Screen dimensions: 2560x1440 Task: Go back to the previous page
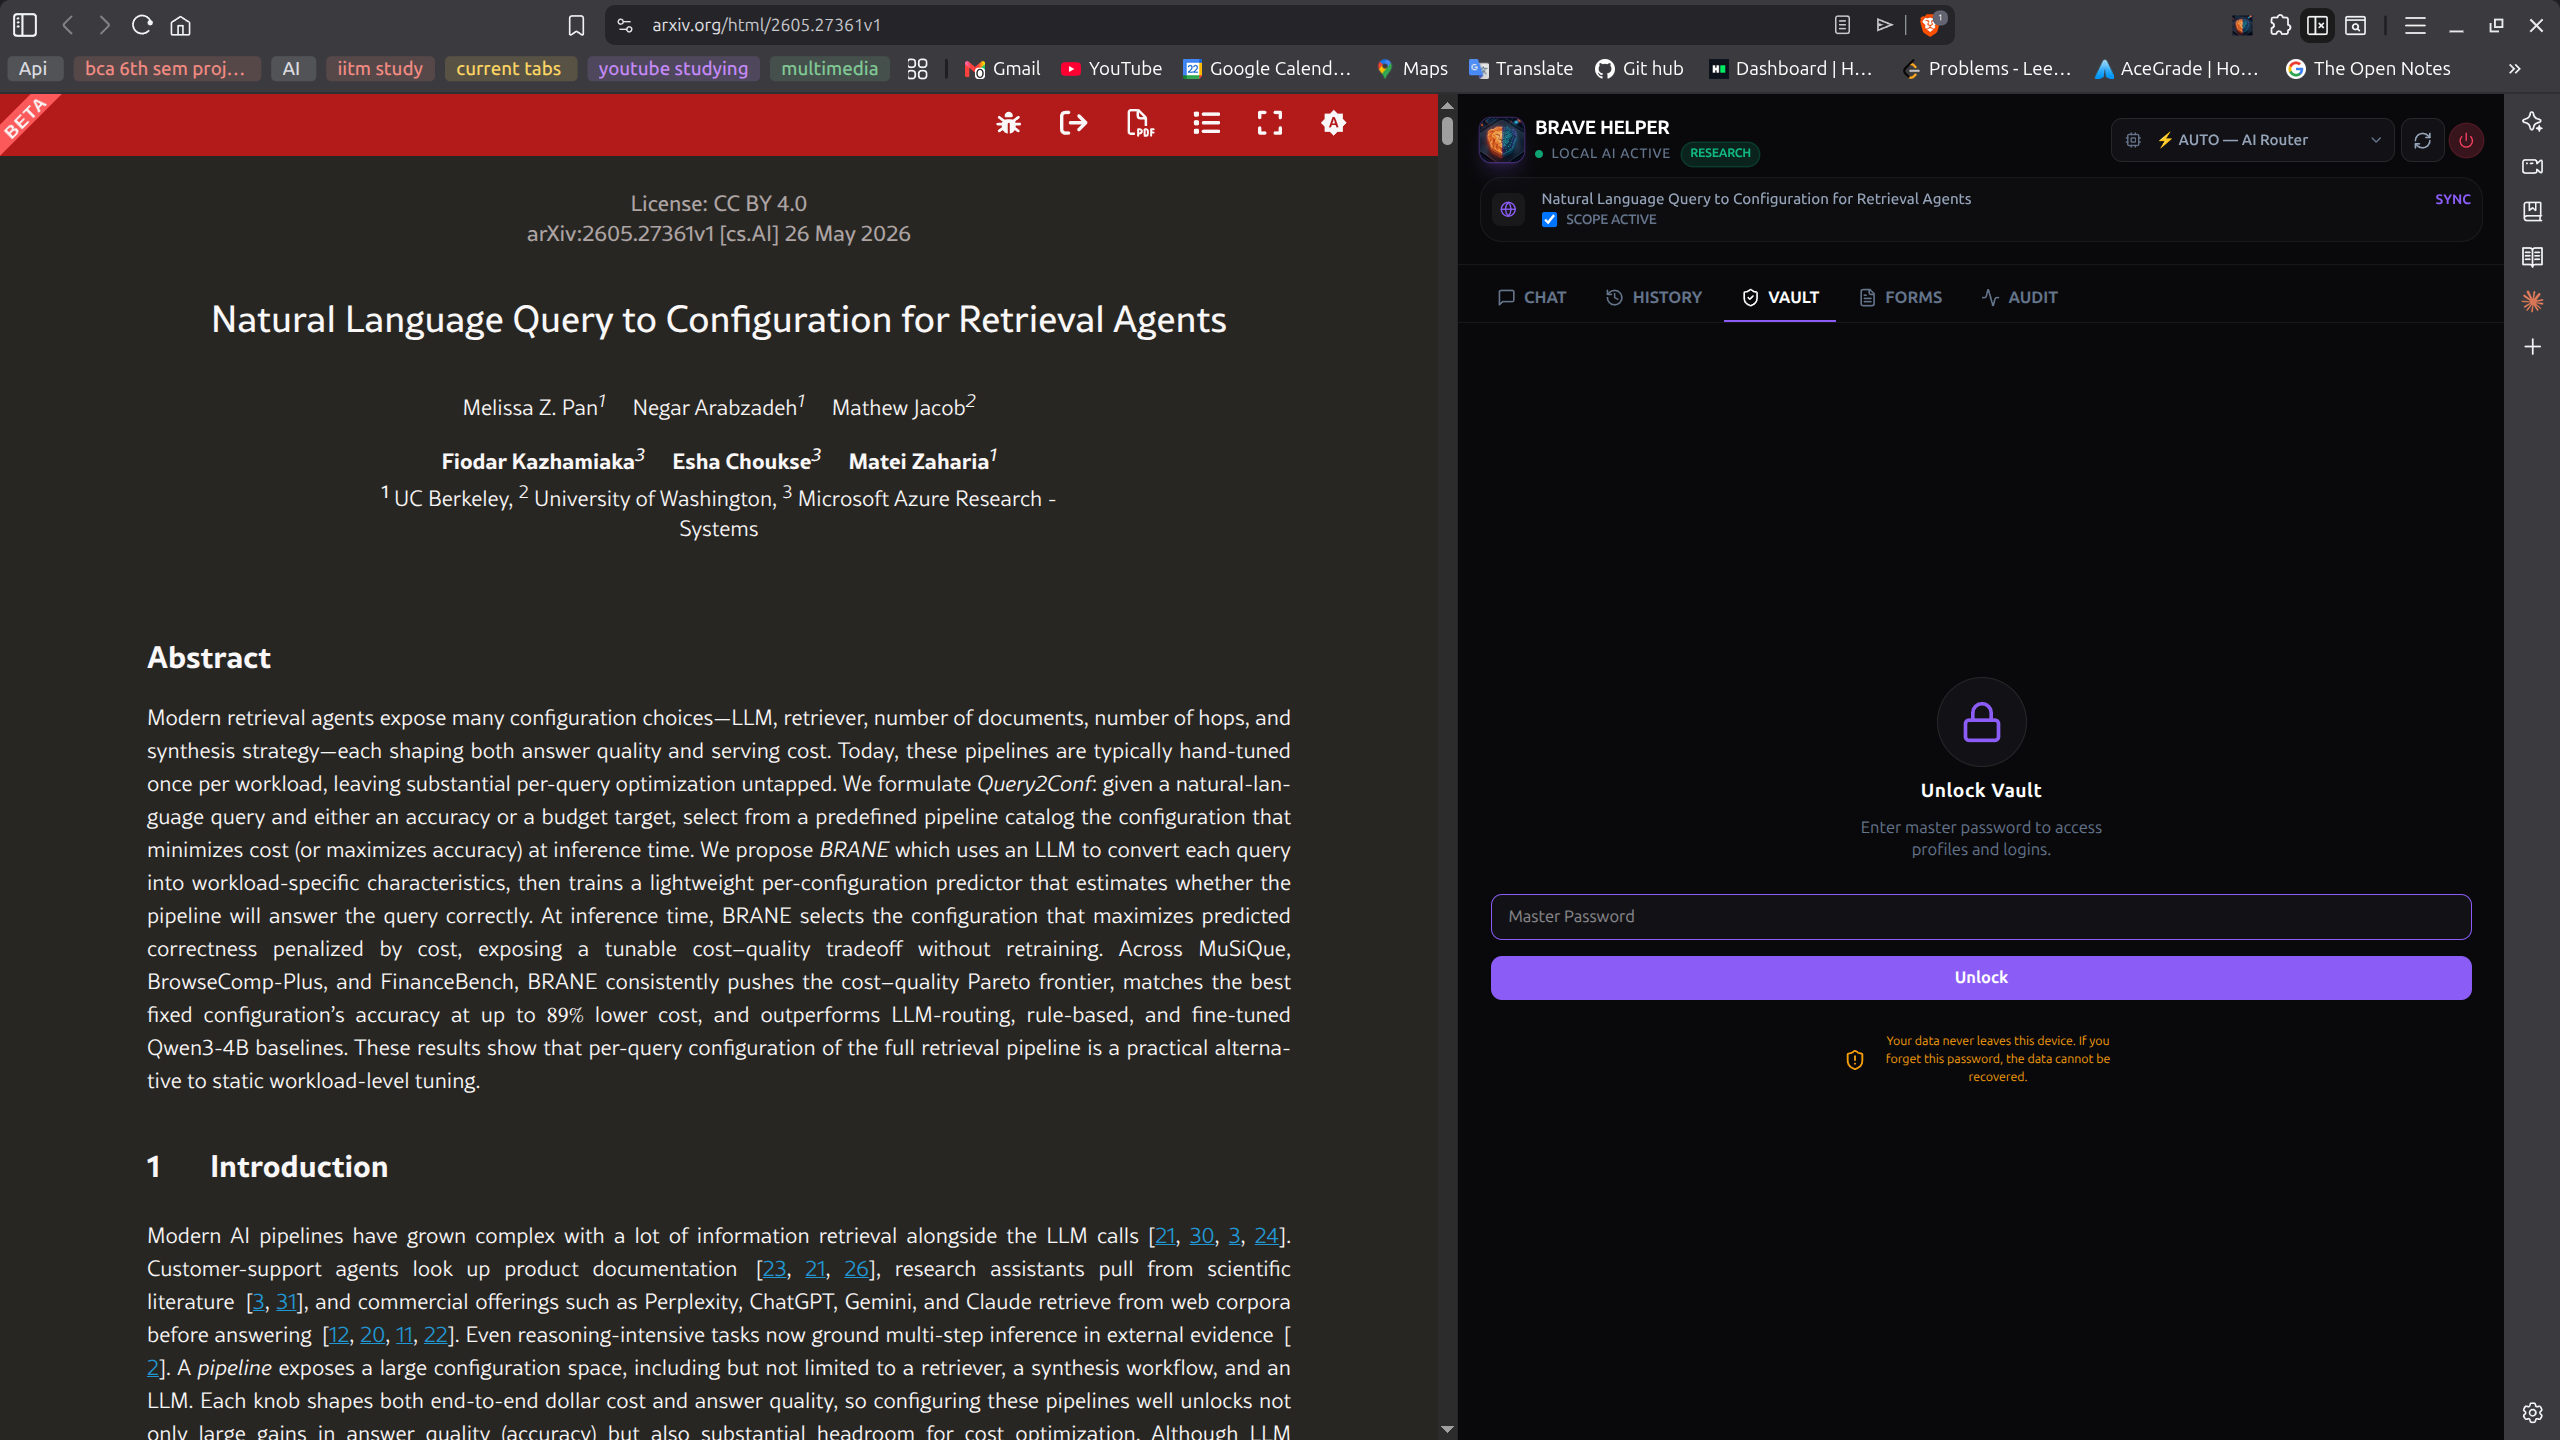[x=68, y=25]
